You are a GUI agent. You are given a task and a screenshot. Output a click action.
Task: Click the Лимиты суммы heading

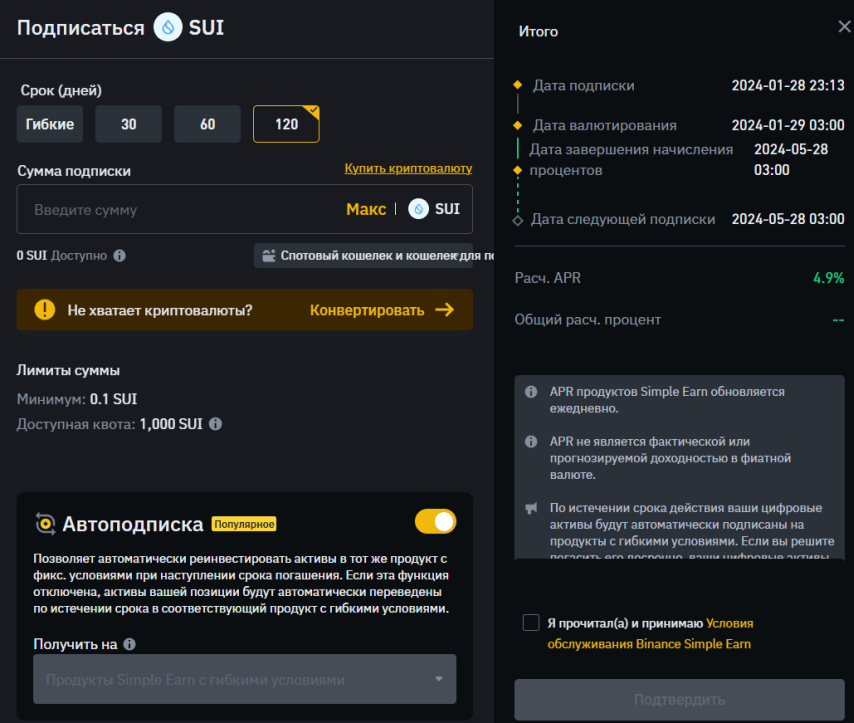pos(68,370)
